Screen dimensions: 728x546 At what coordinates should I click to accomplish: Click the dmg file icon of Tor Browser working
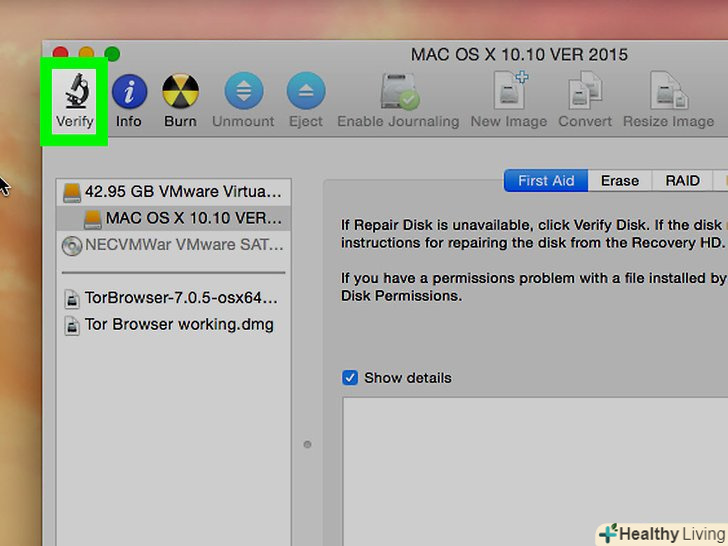(72, 325)
